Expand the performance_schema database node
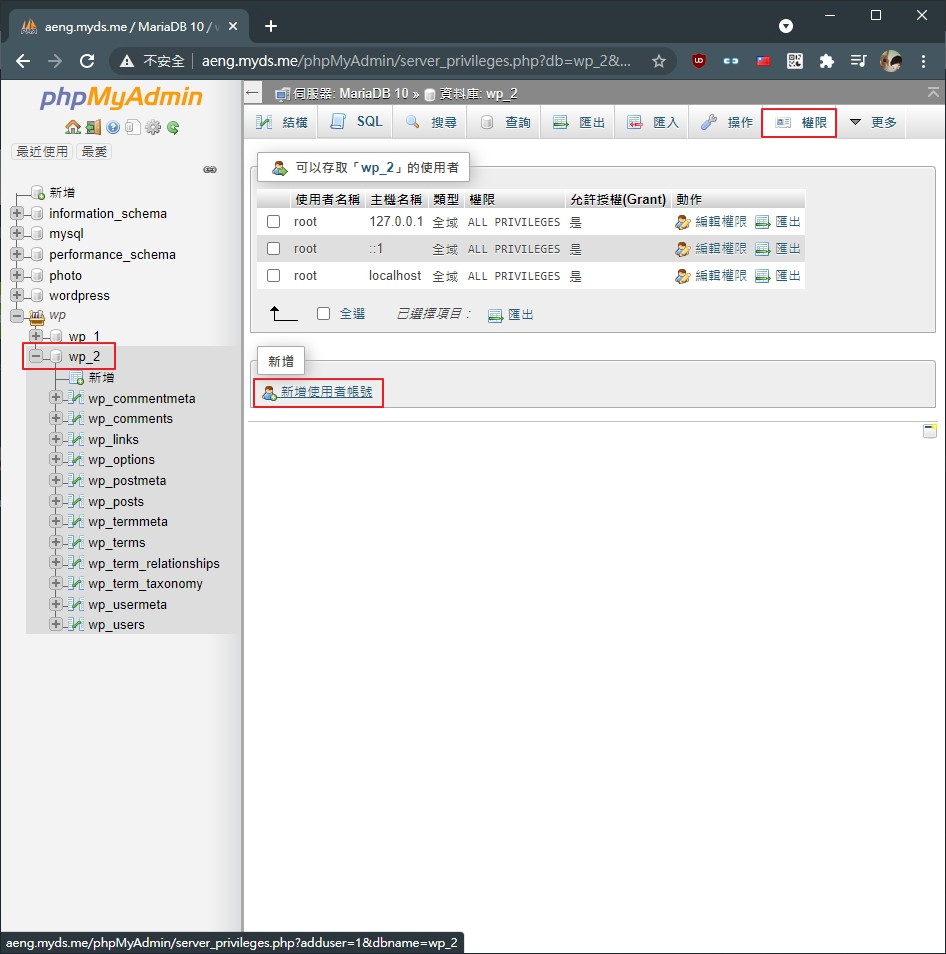The width and height of the screenshot is (946, 954). pos(17,254)
